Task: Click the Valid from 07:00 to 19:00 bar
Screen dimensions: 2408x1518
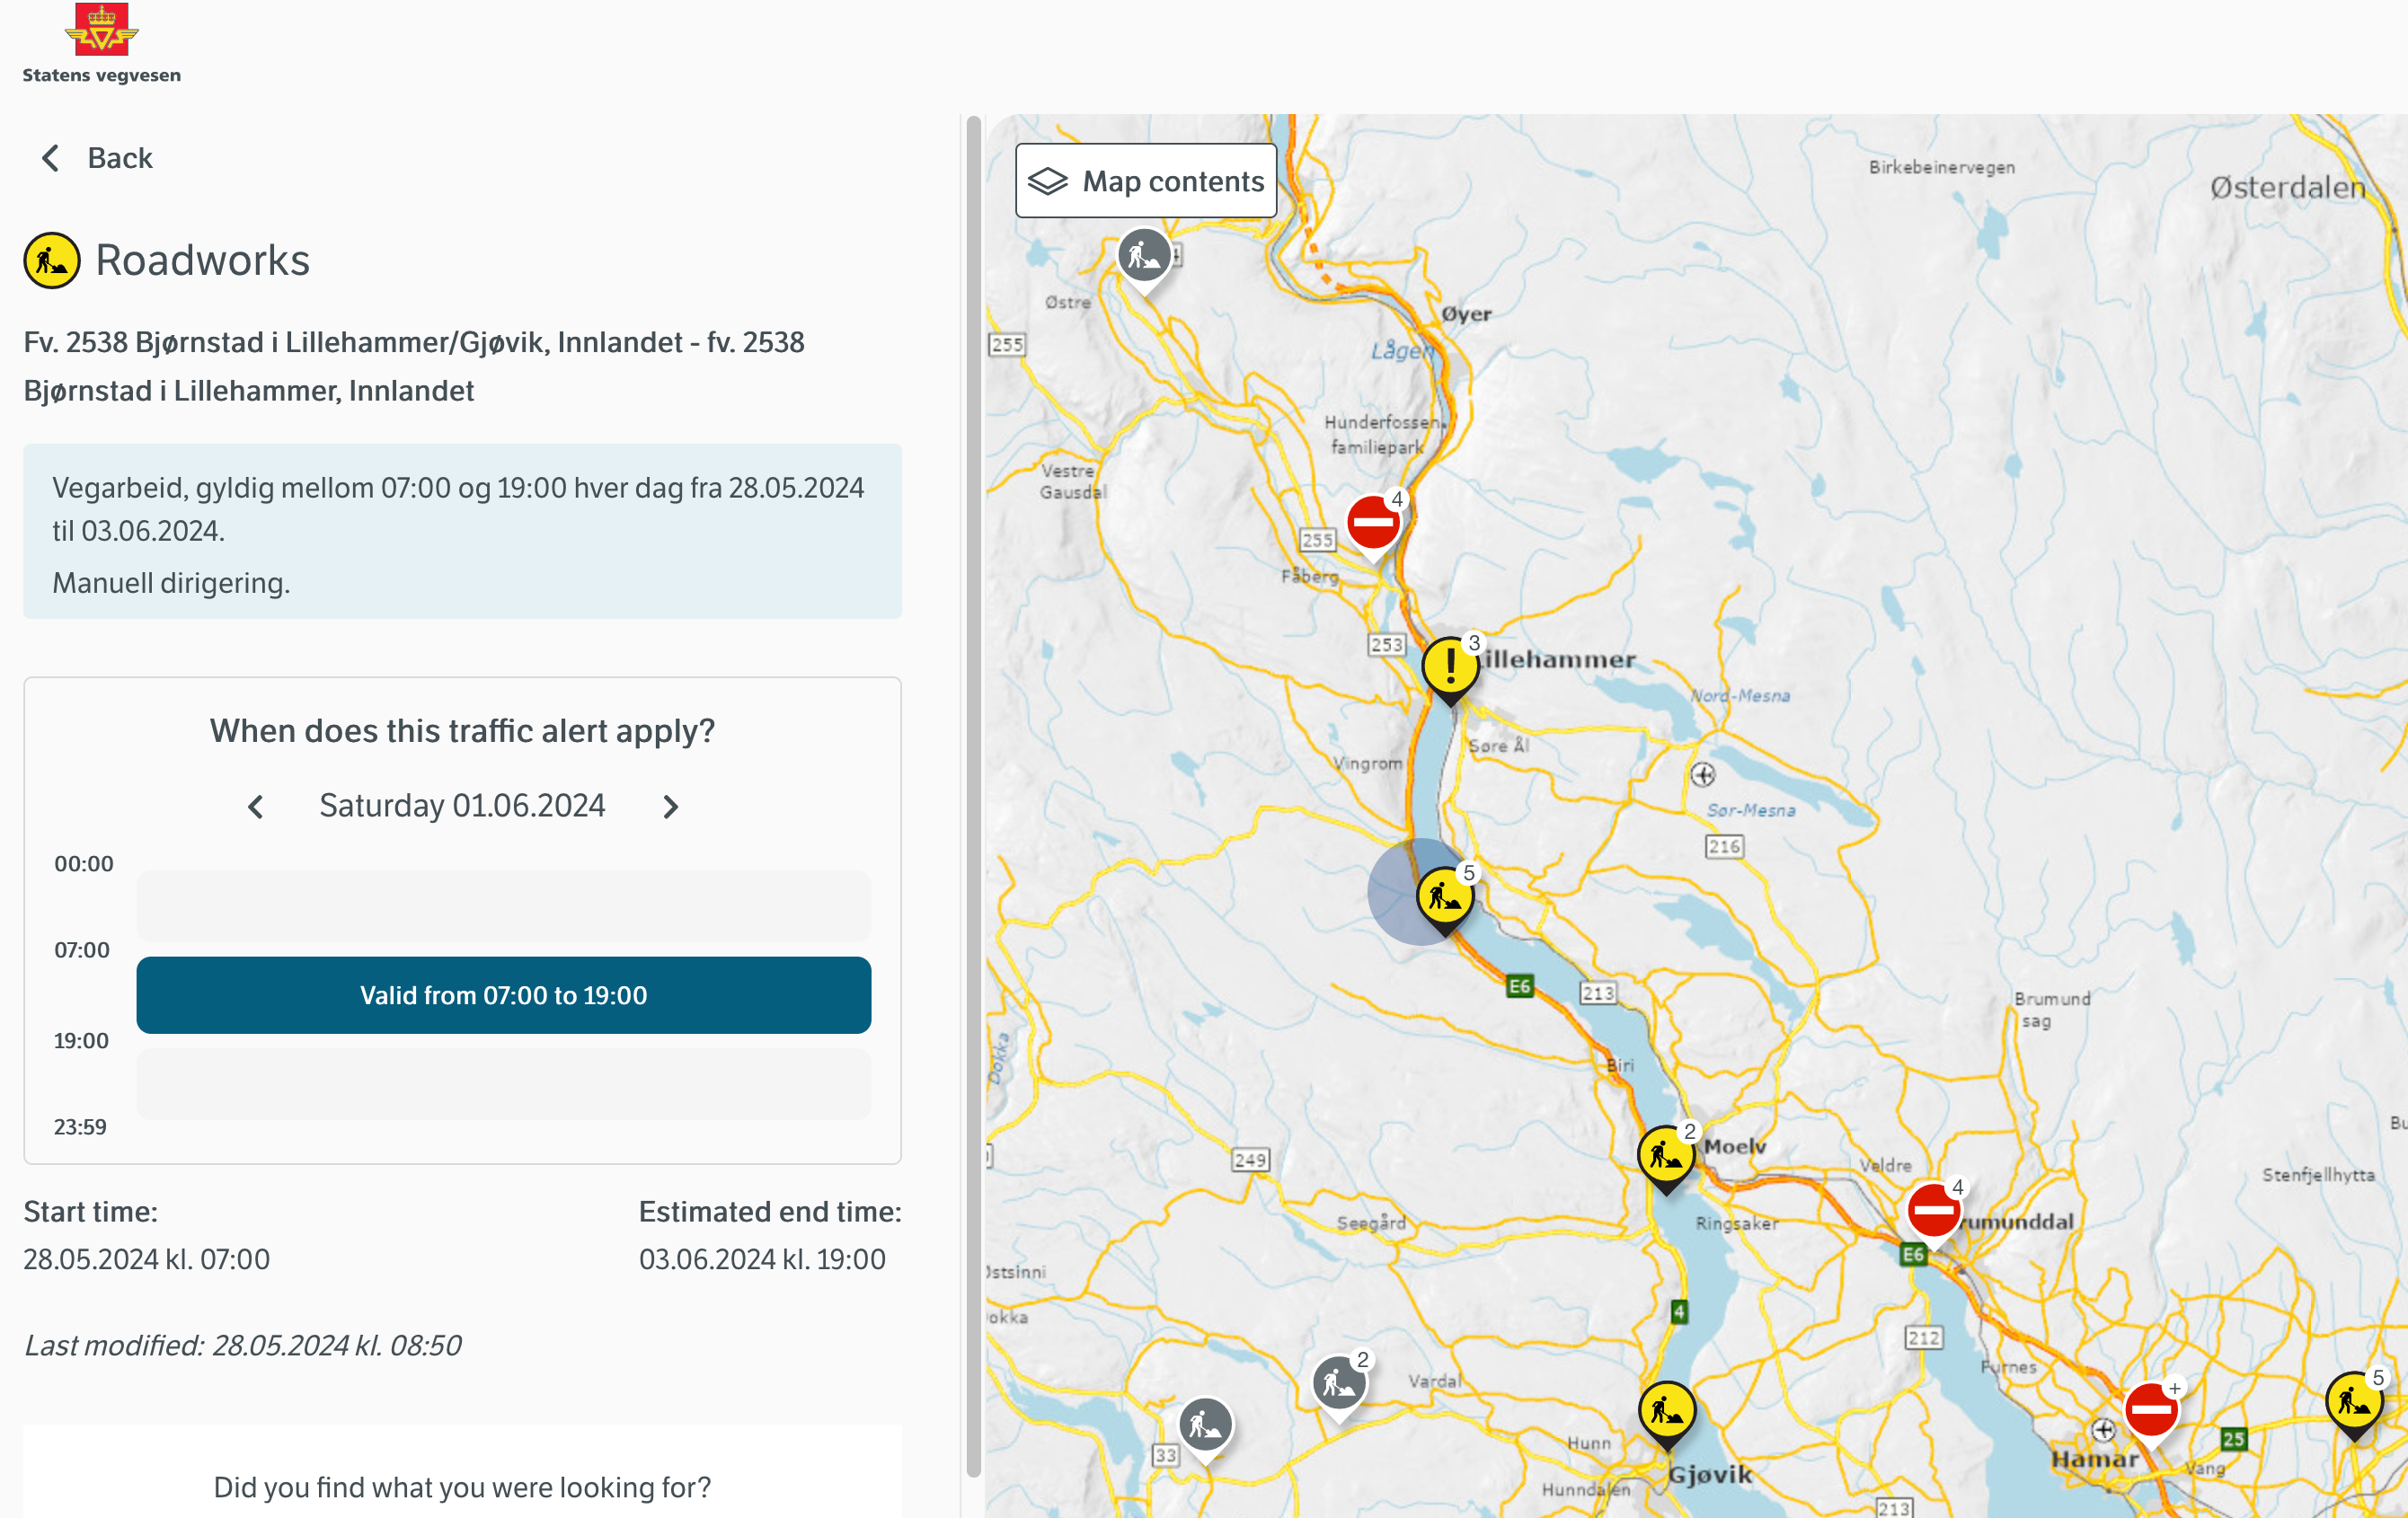Action: tap(503, 995)
